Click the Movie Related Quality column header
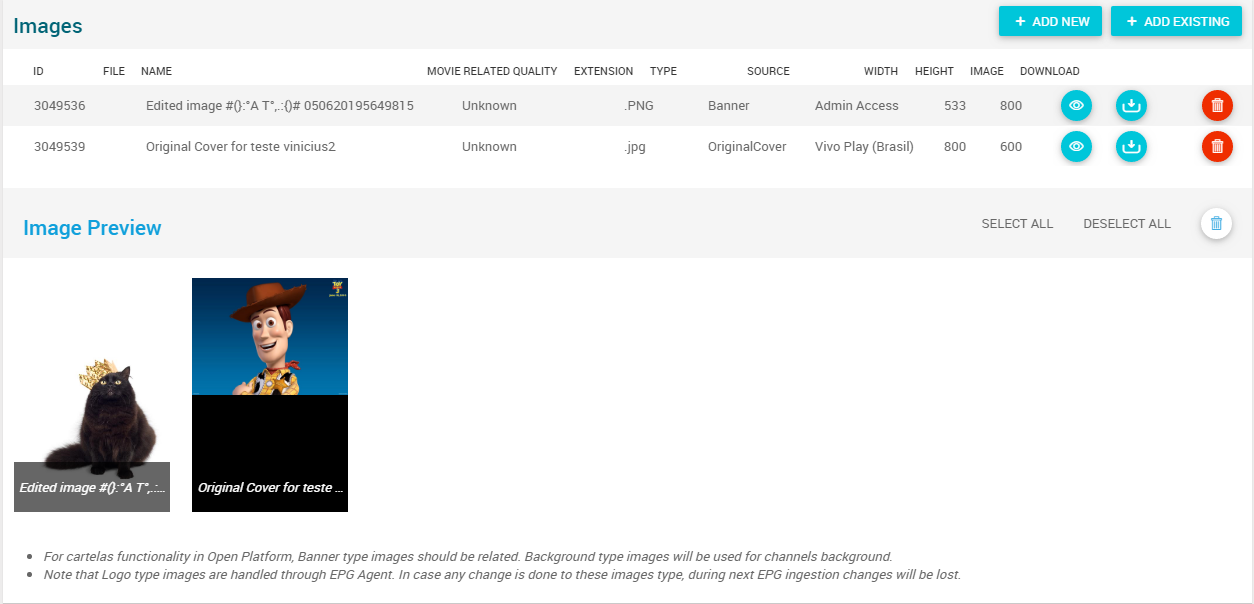Image resolution: width=1254 pixels, height=604 pixels. 491,71
